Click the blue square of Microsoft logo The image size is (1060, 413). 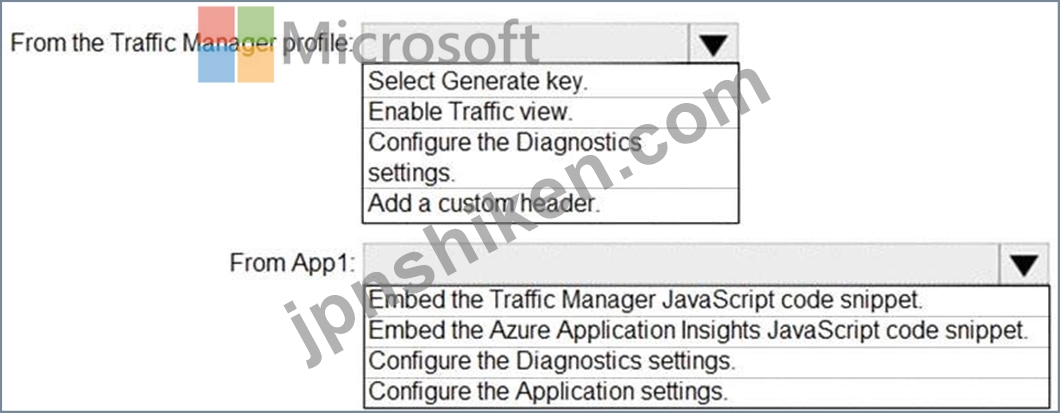[x=216, y=64]
